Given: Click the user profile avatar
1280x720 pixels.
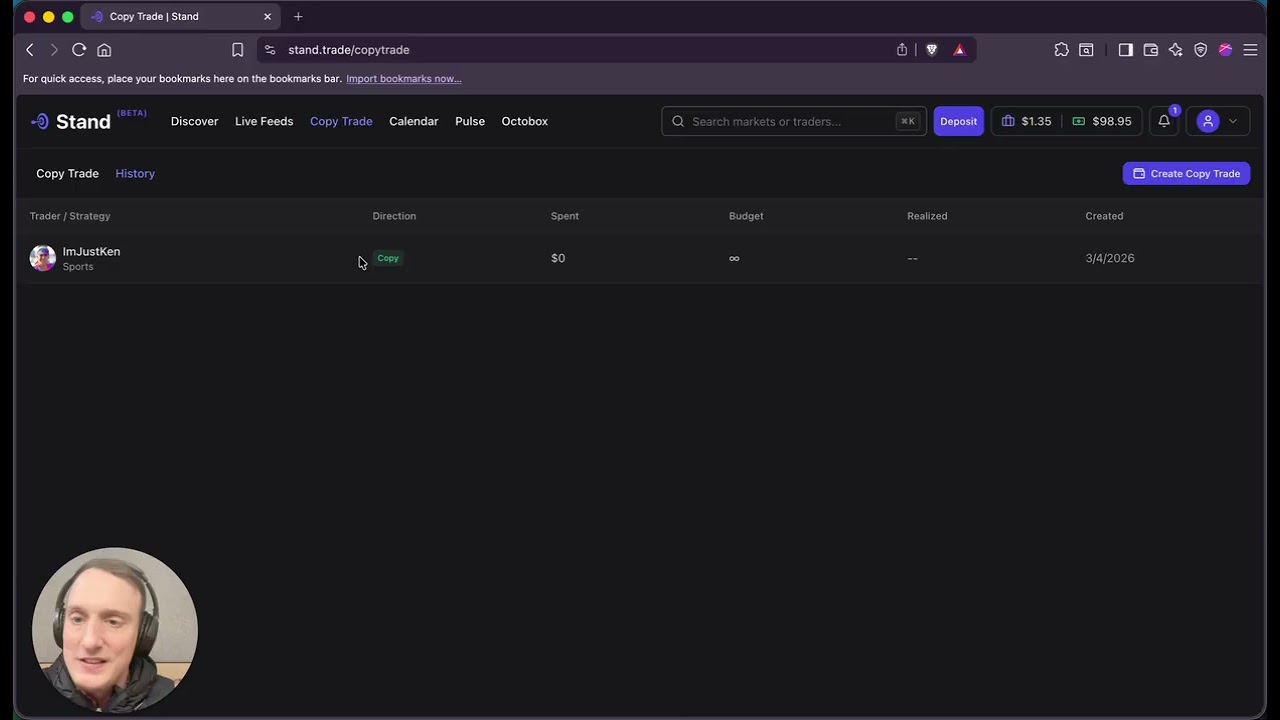Looking at the screenshot, I should coord(1208,121).
